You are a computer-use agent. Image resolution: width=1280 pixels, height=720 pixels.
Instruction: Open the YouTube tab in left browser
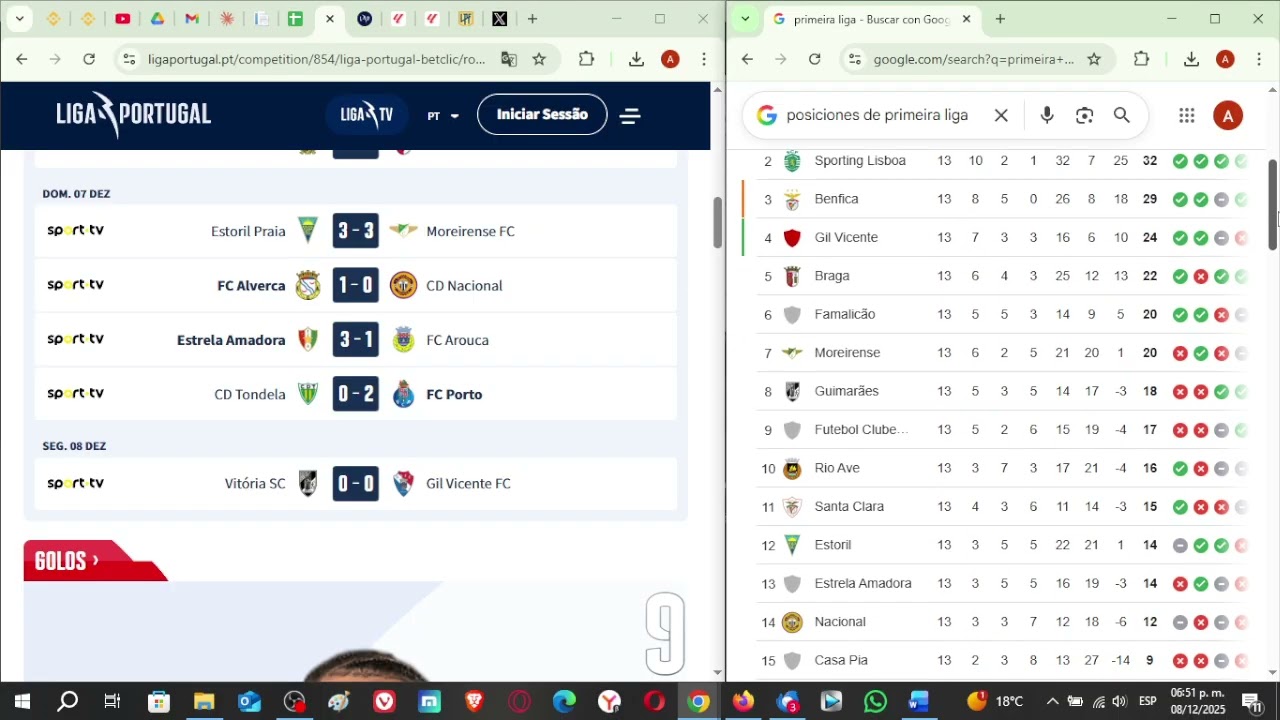pyautogui.click(x=123, y=19)
